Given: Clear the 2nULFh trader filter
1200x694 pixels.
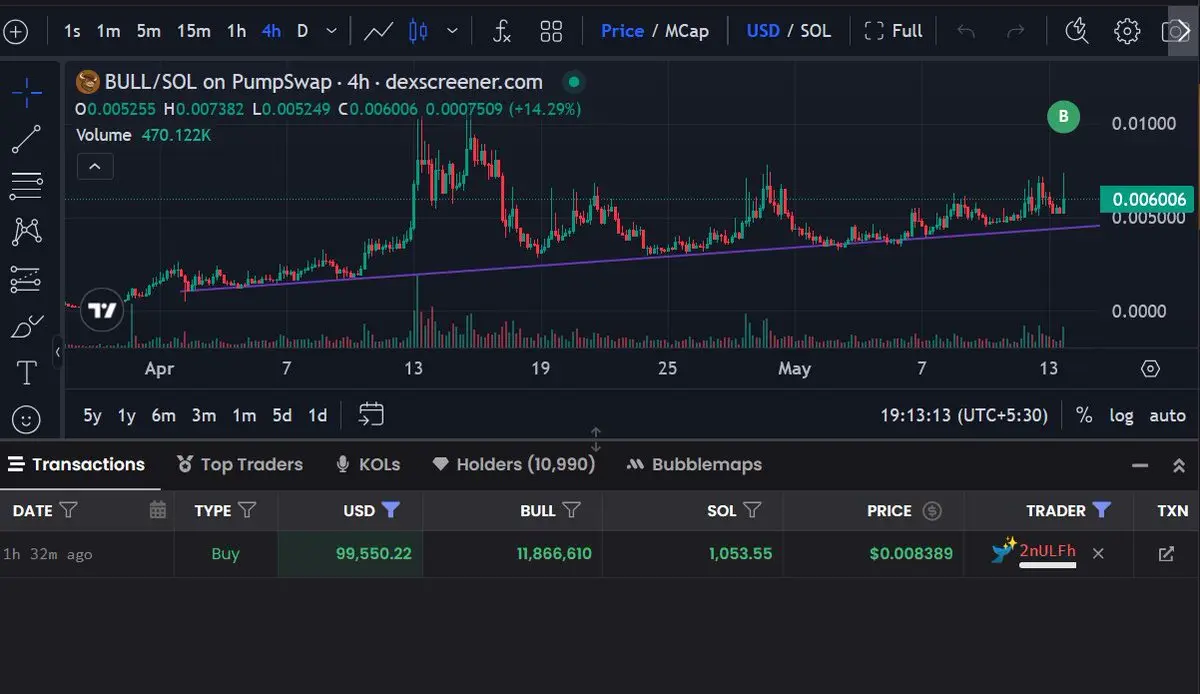Looking at the screenshot, I should click(x=1098, y=553).
